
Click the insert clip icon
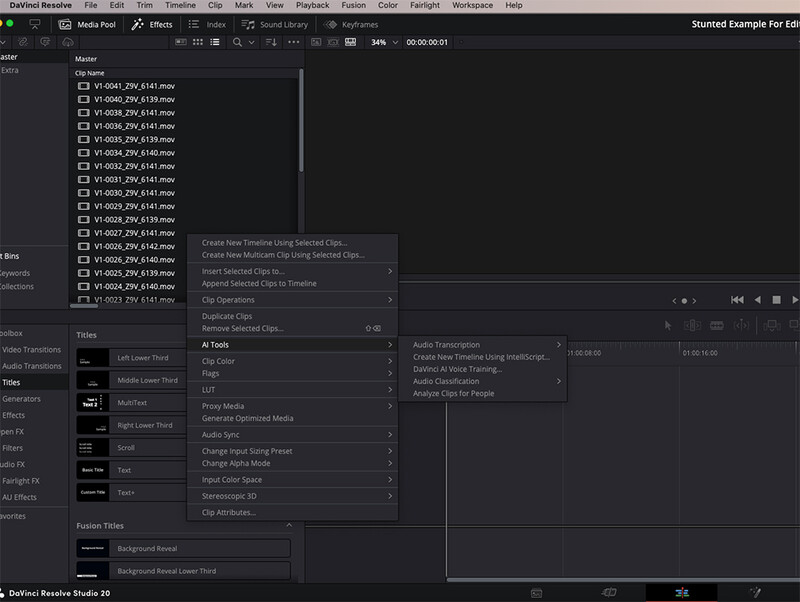[x=771, y=325]
